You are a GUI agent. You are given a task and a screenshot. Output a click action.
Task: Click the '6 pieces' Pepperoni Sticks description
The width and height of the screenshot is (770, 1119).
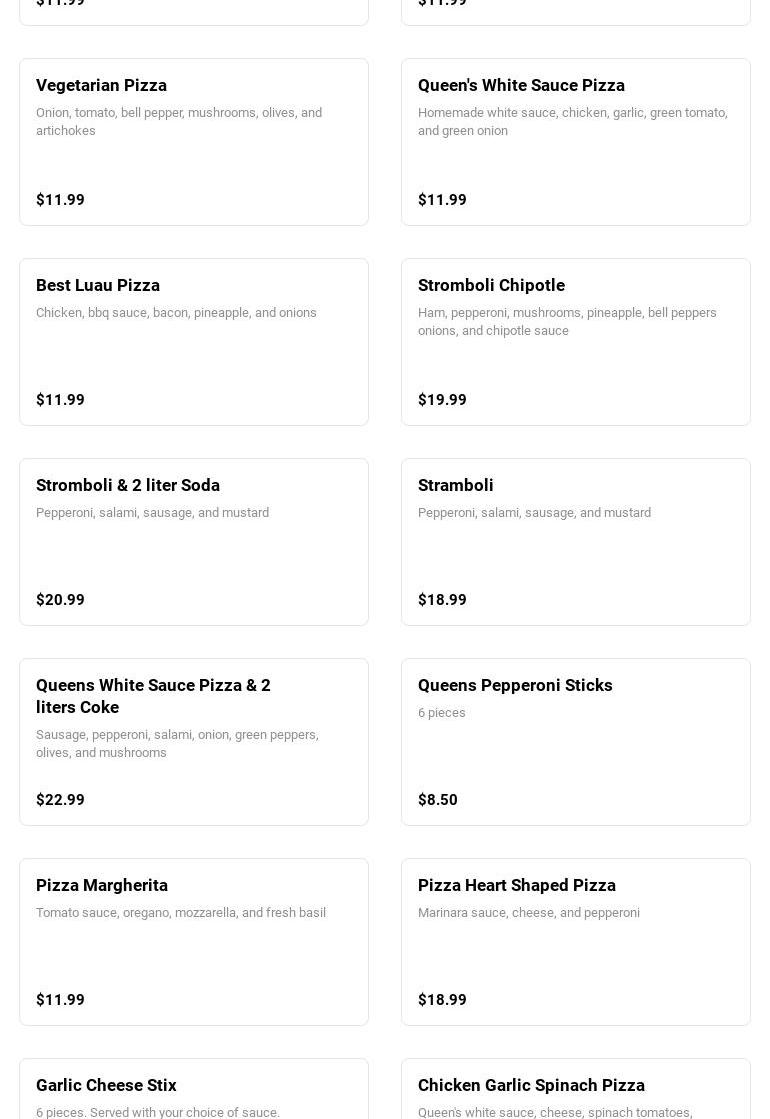point(442,713)
